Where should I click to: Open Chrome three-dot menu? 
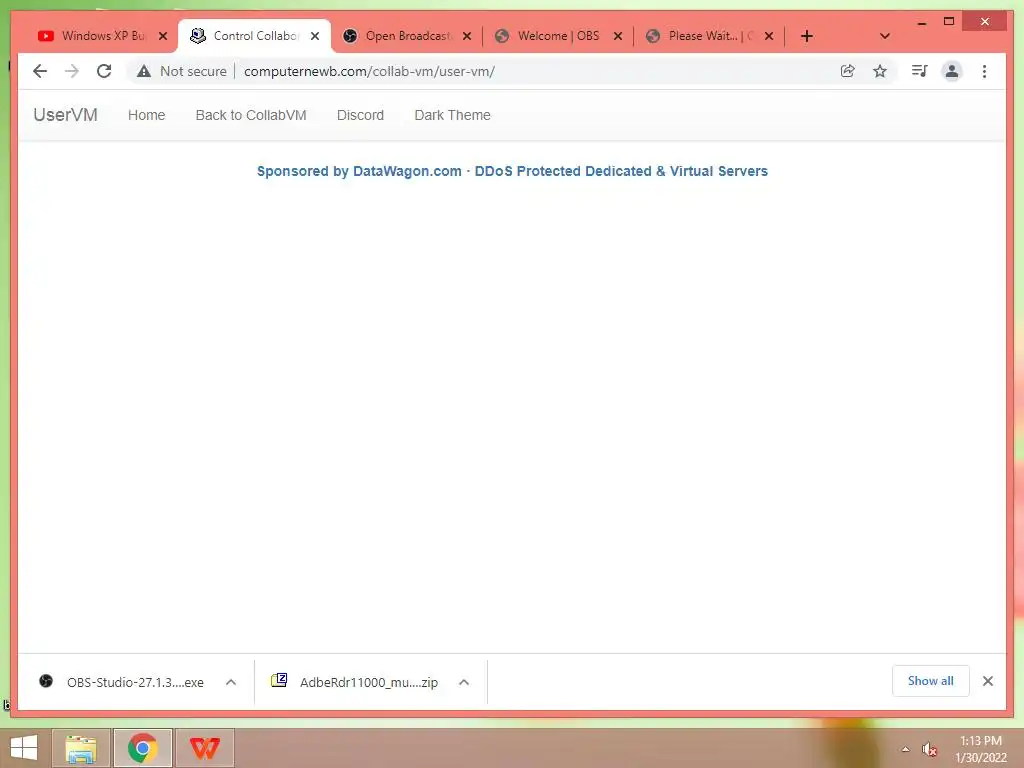click(x=984, y=71)
